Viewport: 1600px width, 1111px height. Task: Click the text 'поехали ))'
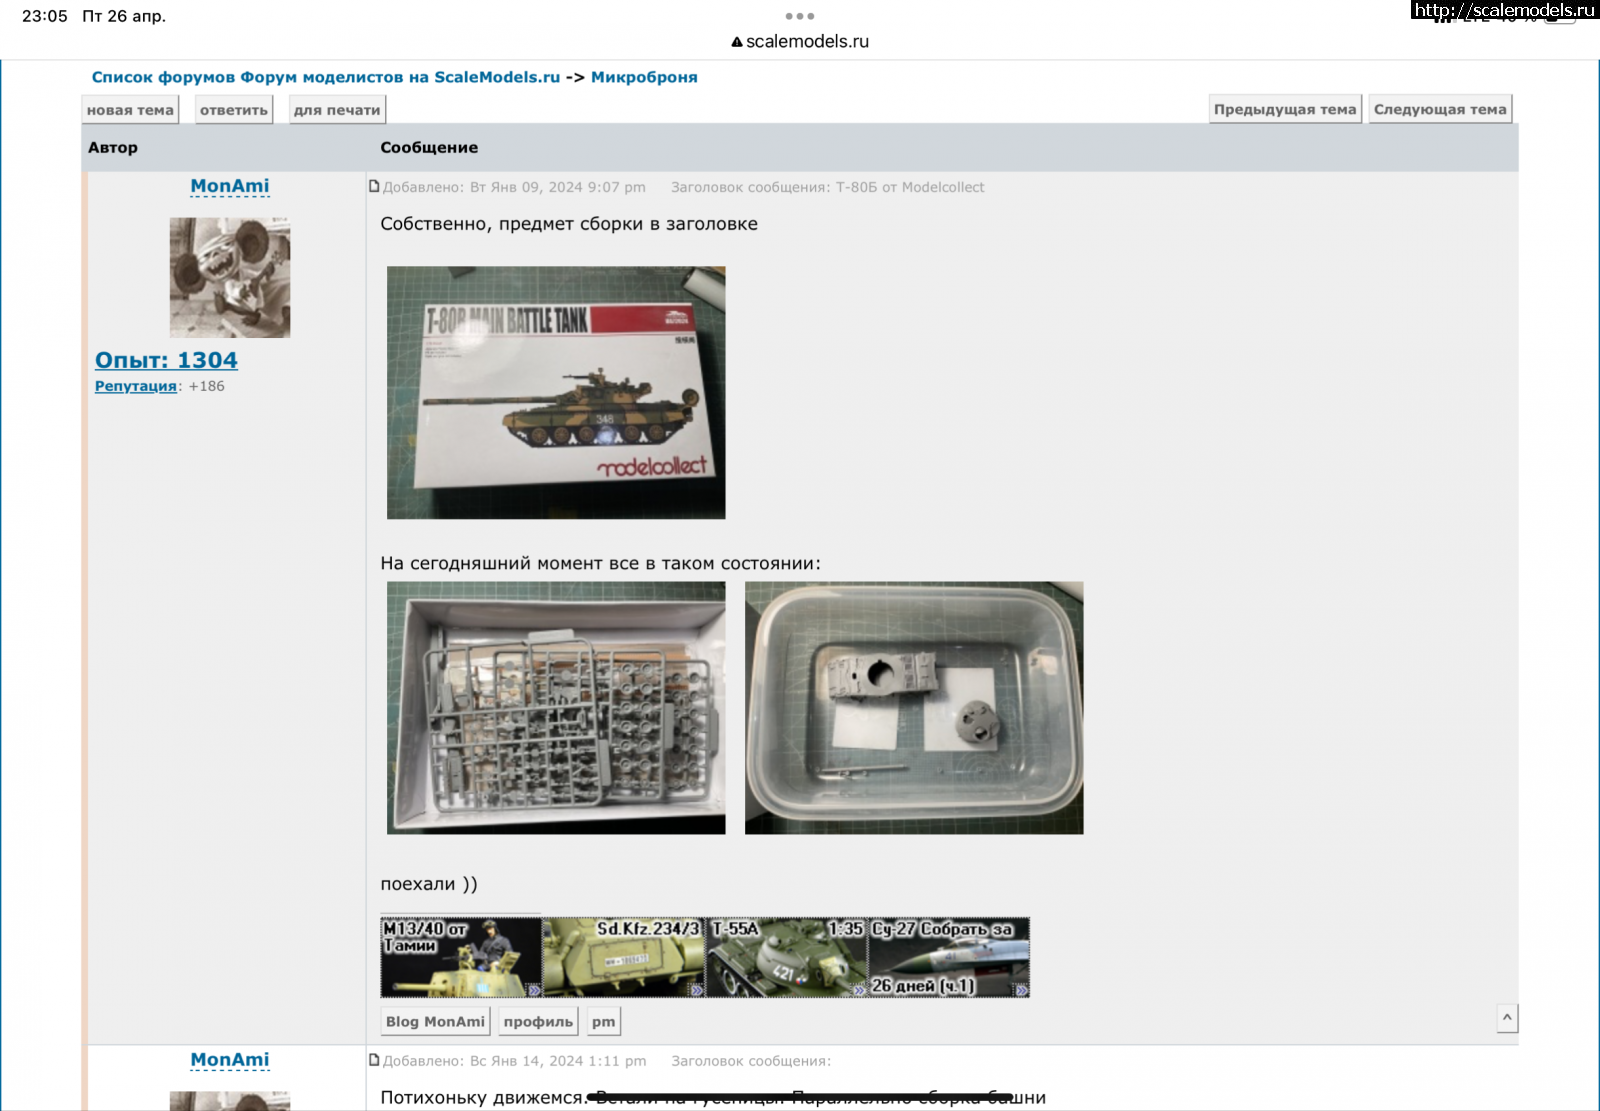(429, 884)
